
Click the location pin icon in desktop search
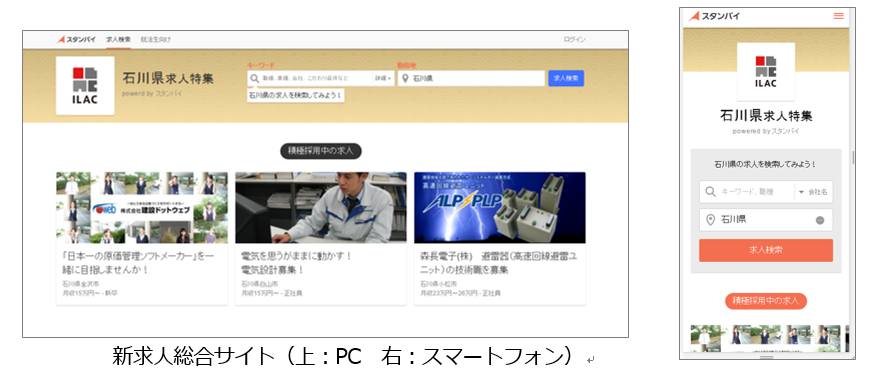coord(405,79)
